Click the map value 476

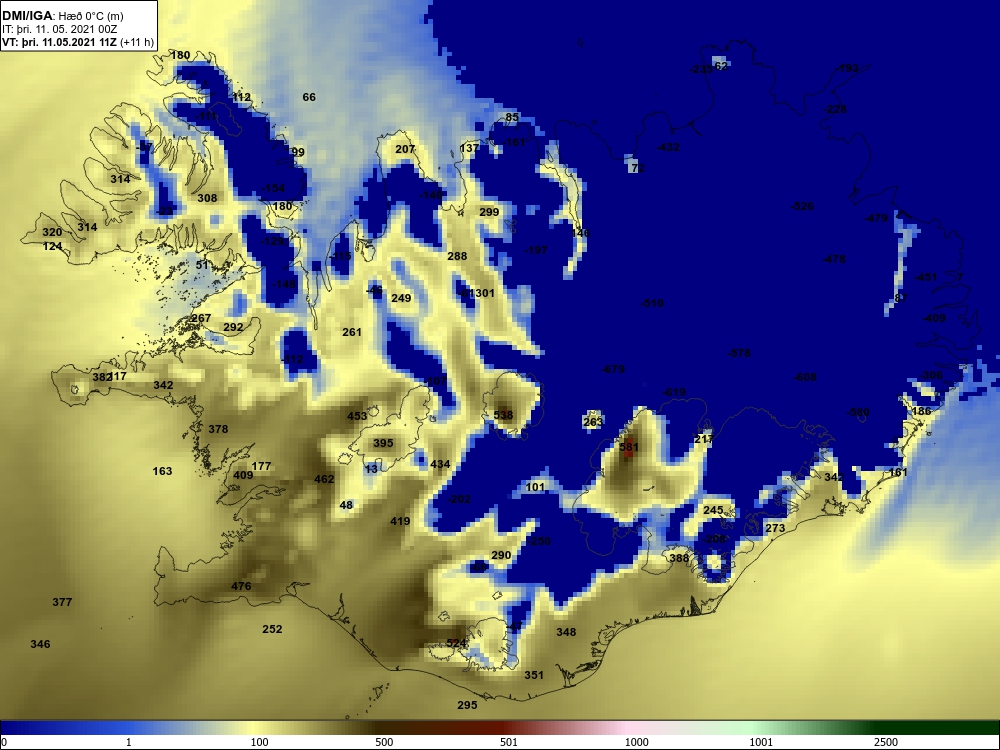241,586
